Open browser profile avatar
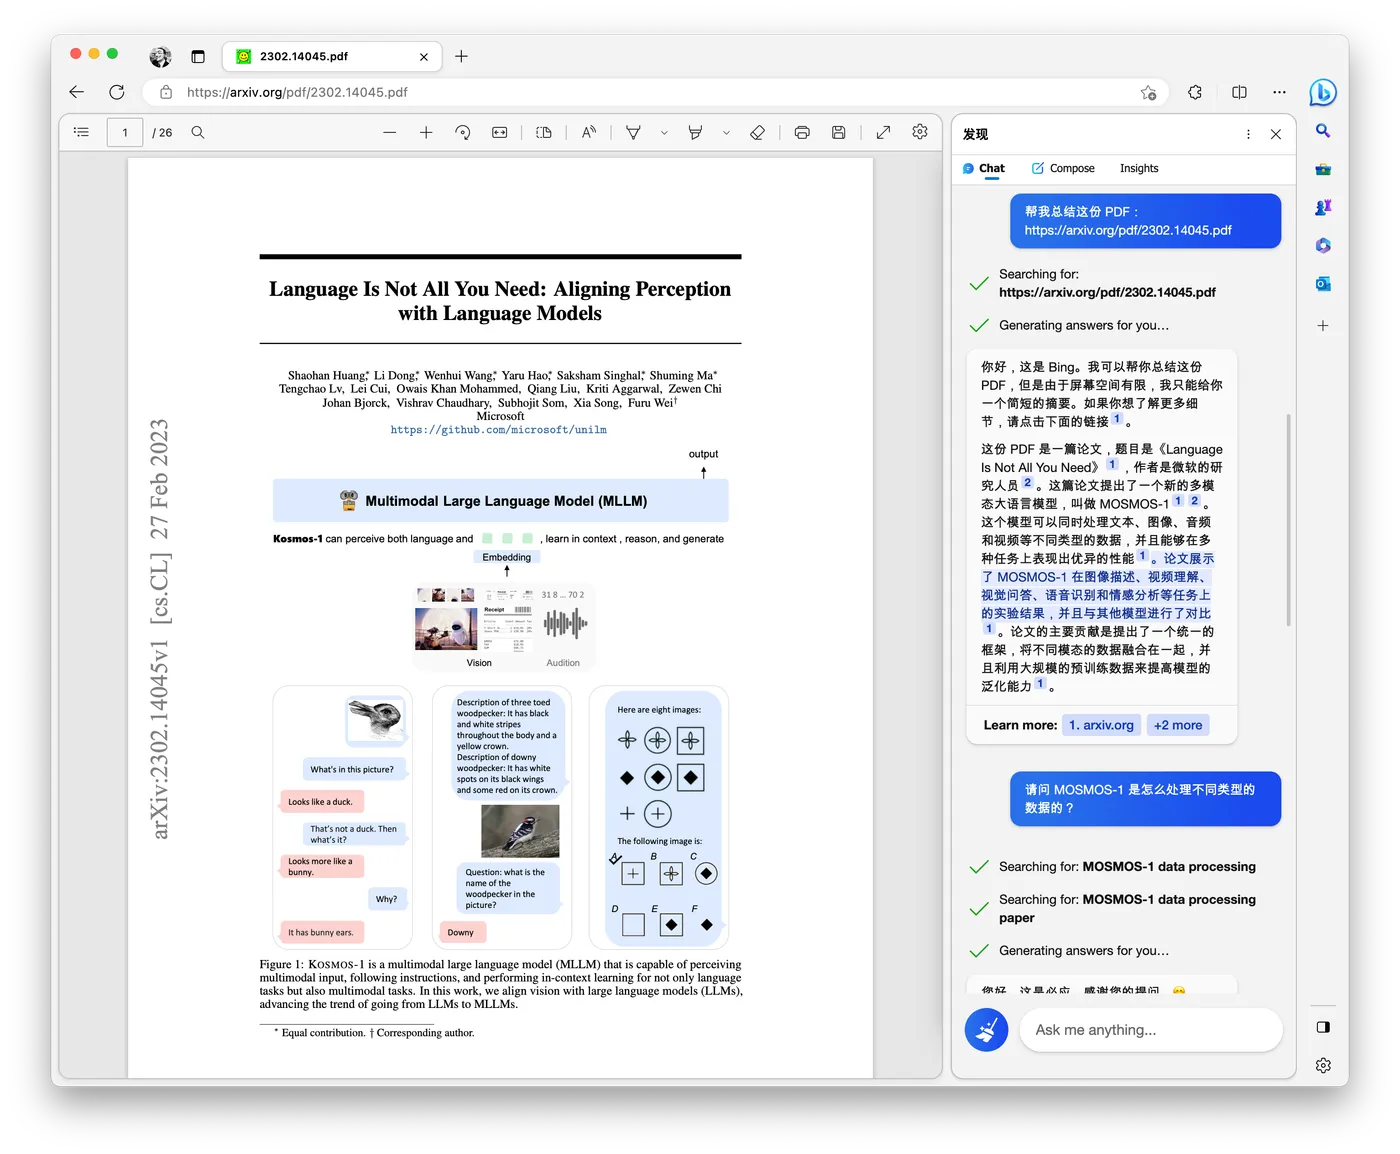The height and width of the screenshot is (1154, 1400). [160, 57]
